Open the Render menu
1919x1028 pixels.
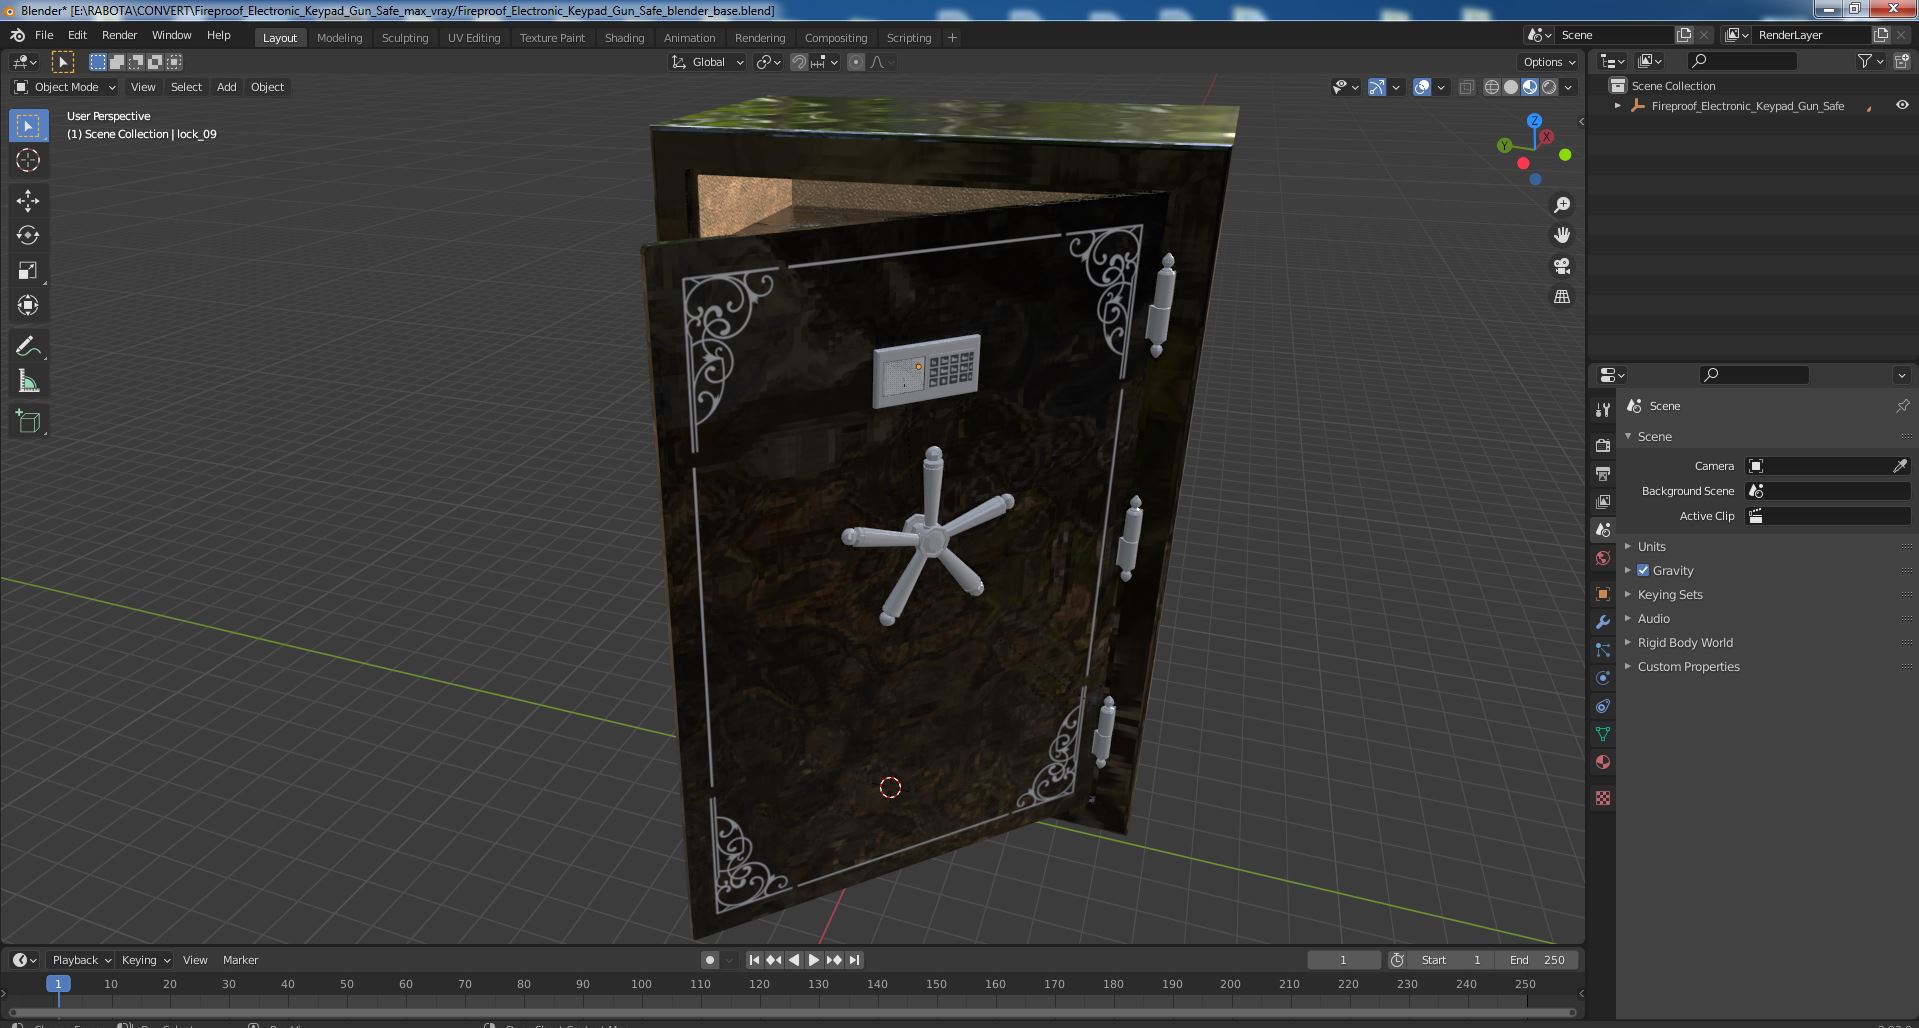[119, 35]
